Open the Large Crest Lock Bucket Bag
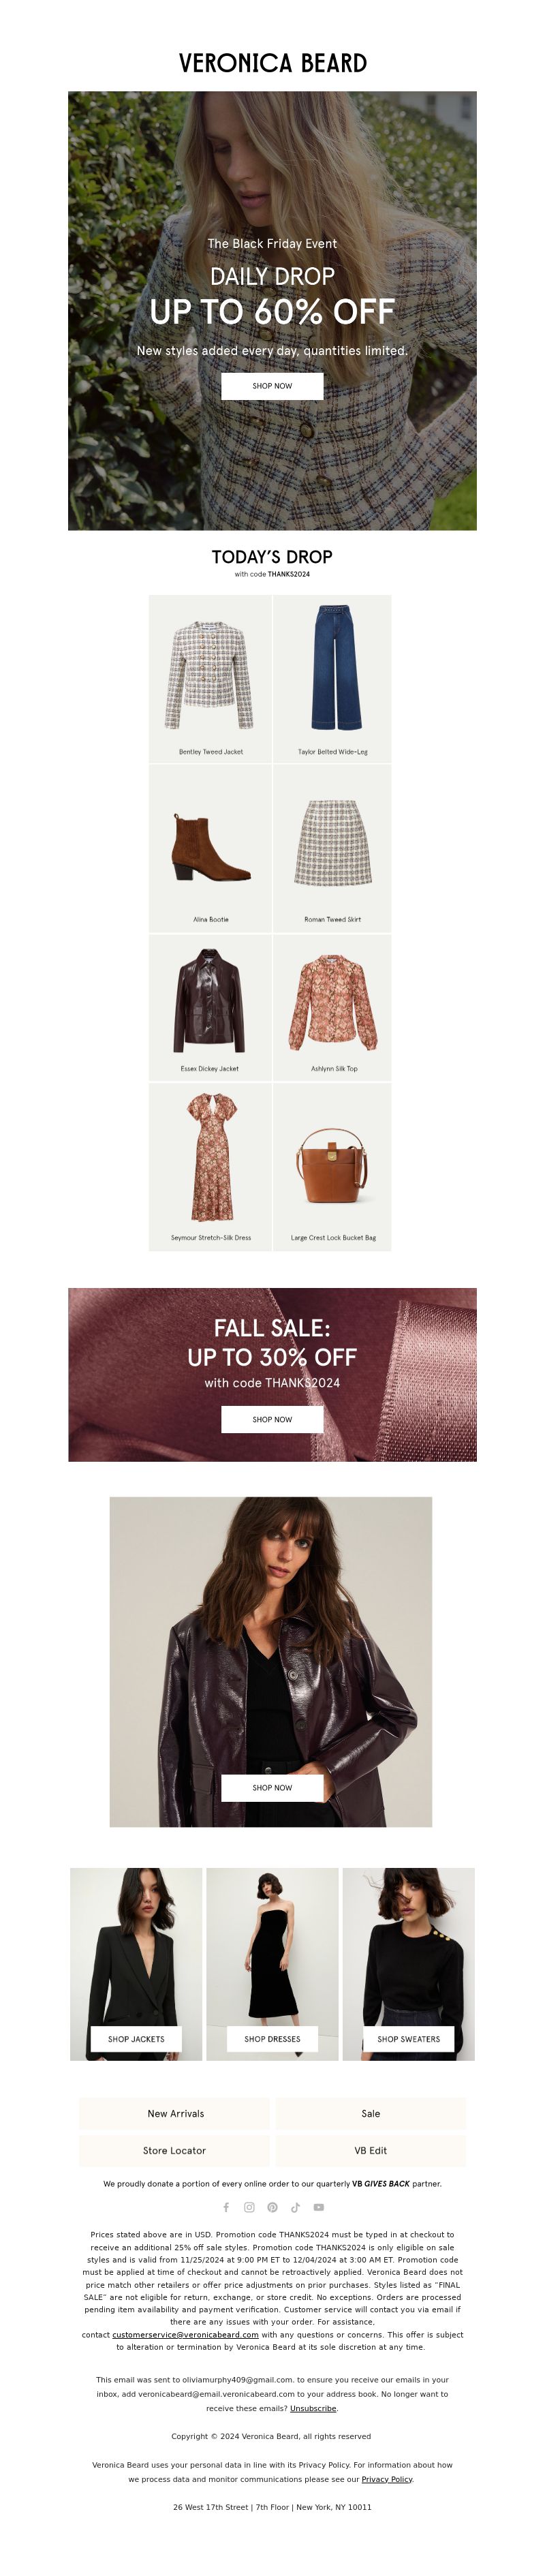 (333, 1167)
